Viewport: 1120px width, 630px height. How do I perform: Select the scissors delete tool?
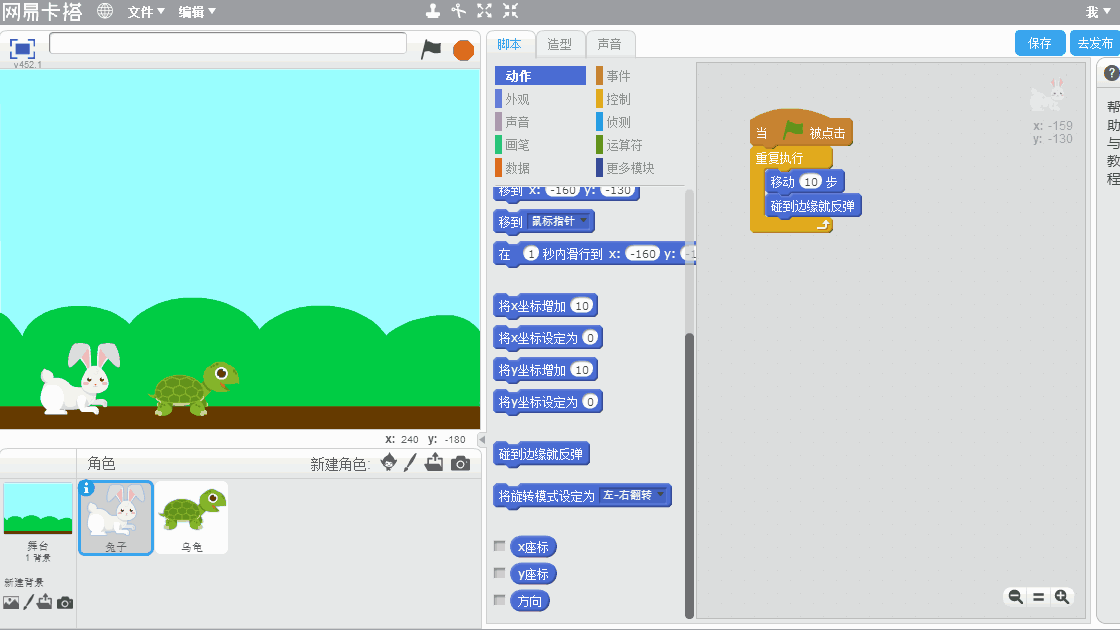pos(458,11)
